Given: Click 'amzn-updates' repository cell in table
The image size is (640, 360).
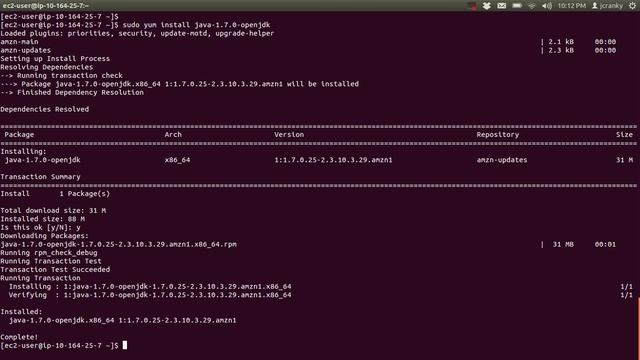Looking at the screenshot, I should [x=502, y=160].
